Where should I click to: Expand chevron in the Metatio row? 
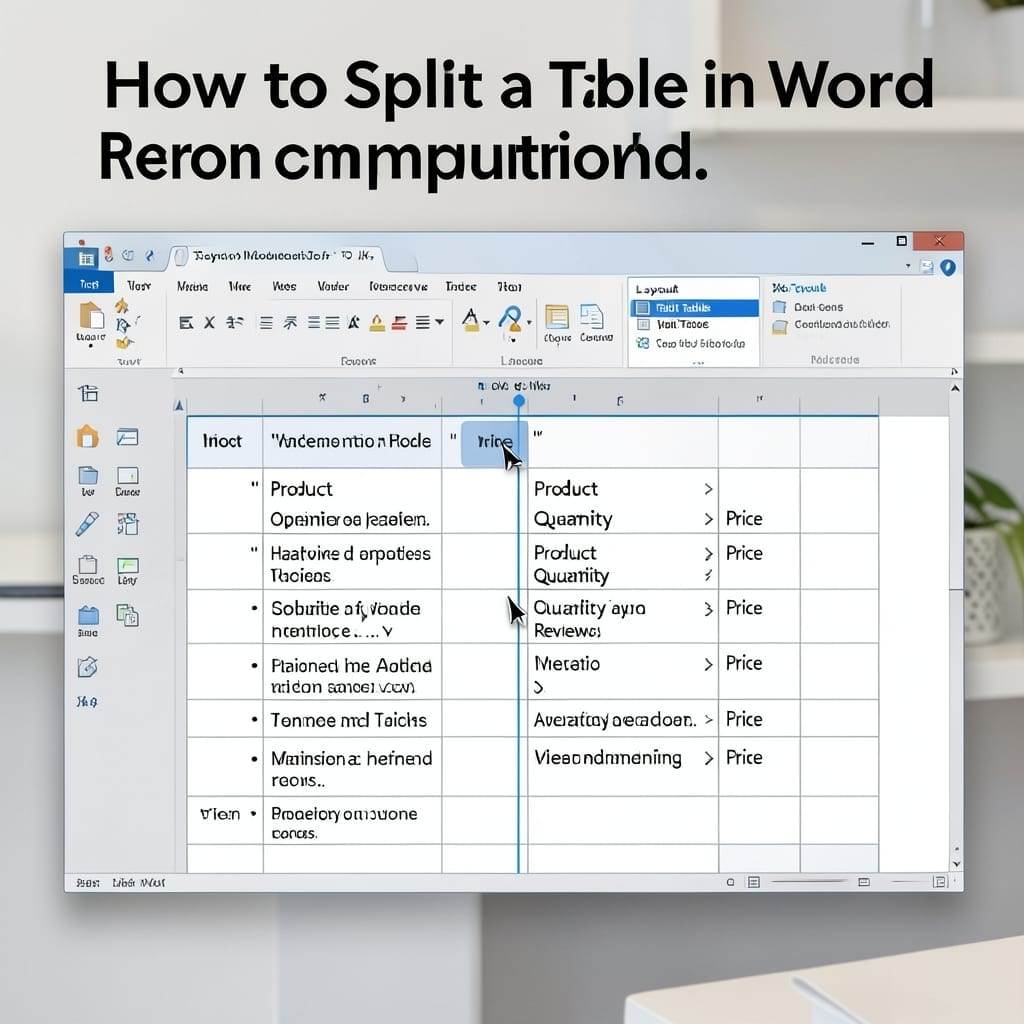[x=709, y=665]
